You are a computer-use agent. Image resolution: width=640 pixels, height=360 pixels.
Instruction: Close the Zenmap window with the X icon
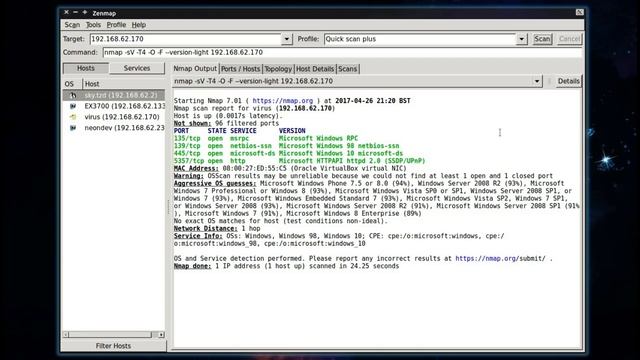(66, 12)
